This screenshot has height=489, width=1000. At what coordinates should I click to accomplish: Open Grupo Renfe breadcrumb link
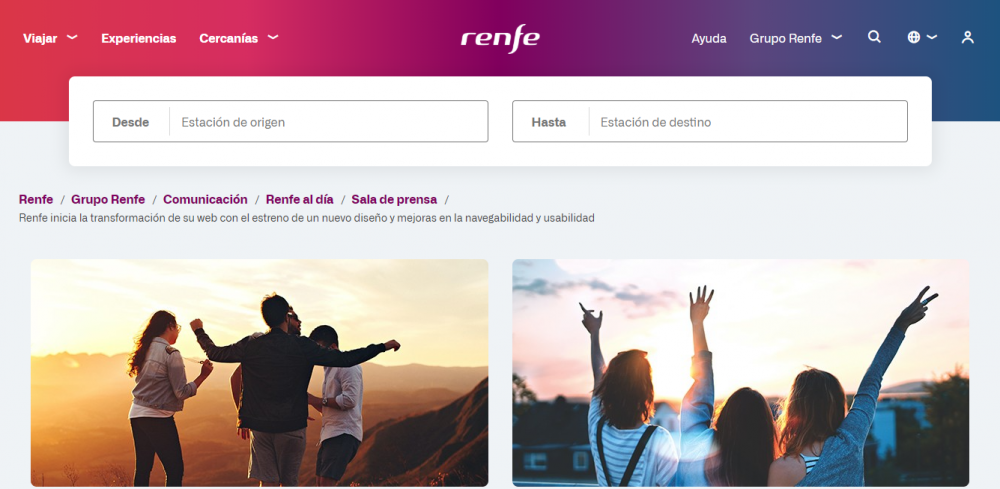(108, 200)
